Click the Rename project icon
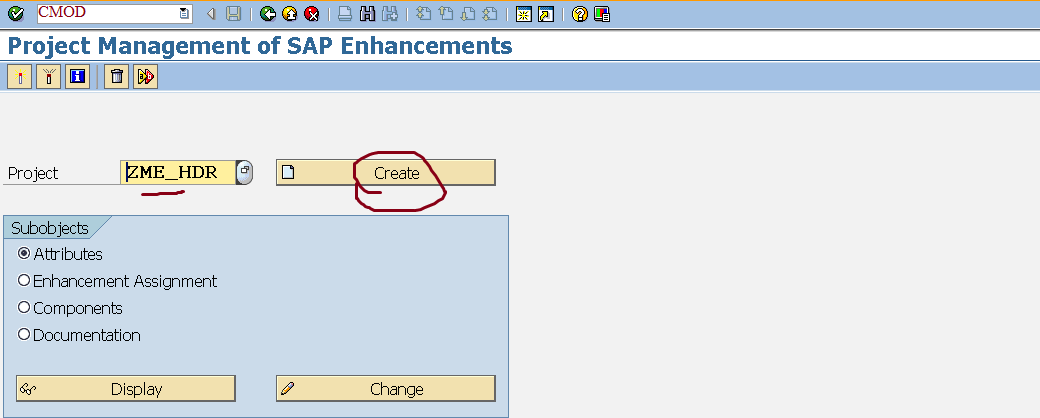This screenshot has width=1040, height=418. click(145, 77)
